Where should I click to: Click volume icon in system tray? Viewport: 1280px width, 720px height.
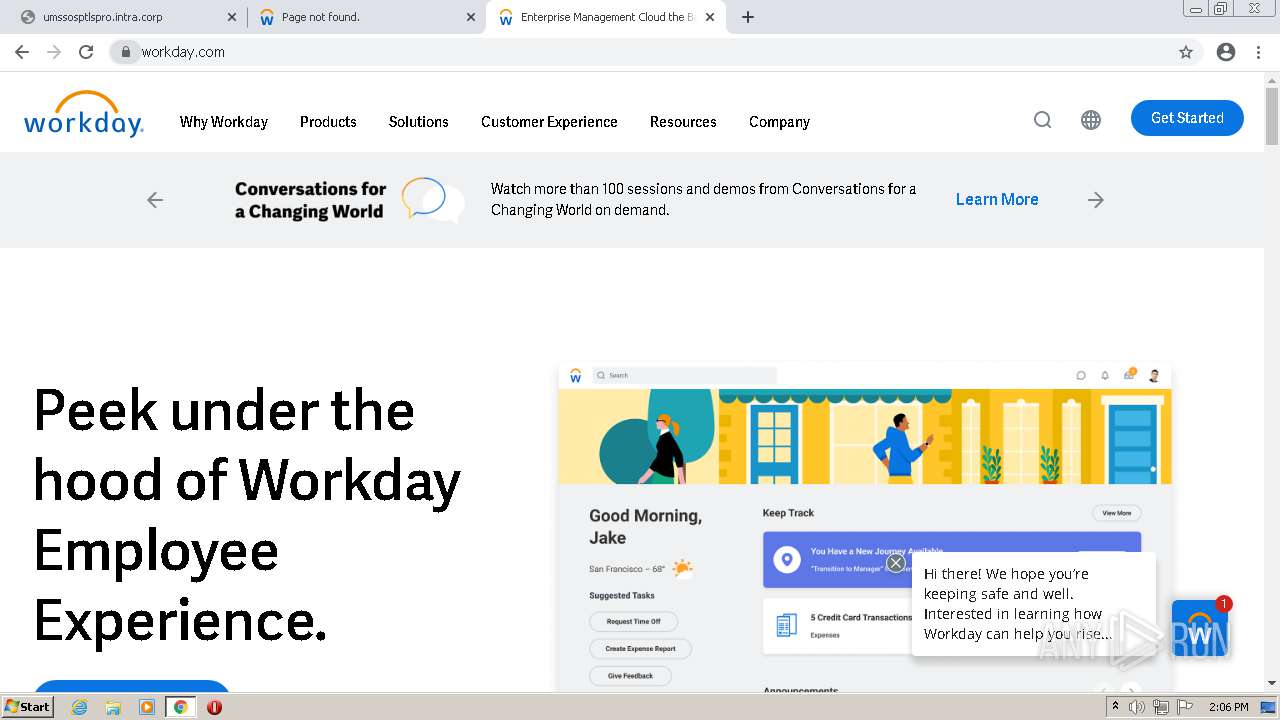pos(1137,707)
